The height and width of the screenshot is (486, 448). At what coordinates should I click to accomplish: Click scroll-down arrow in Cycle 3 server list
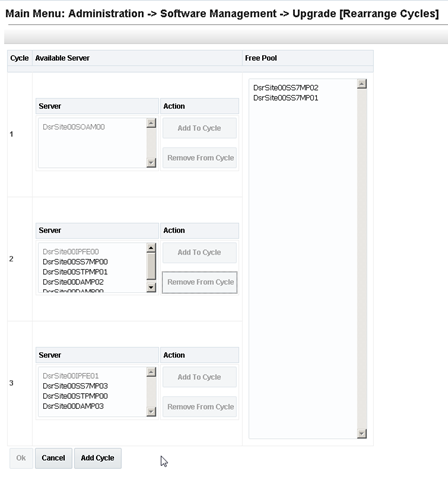151,412
